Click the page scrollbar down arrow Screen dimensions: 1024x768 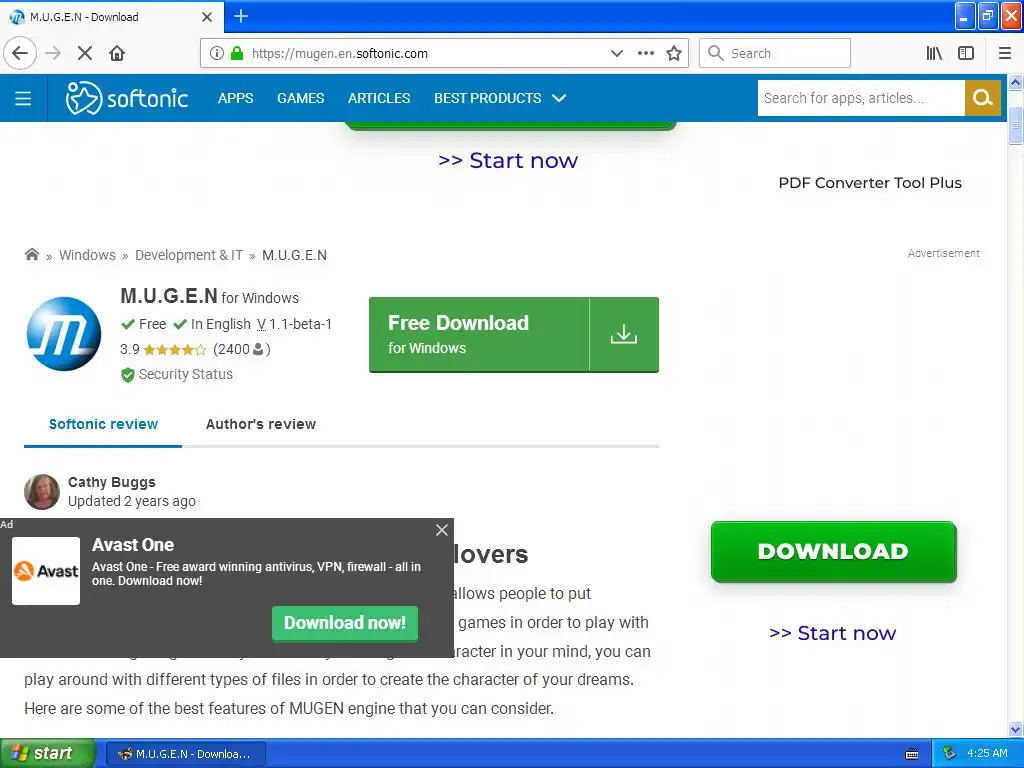coord(1015,729)
